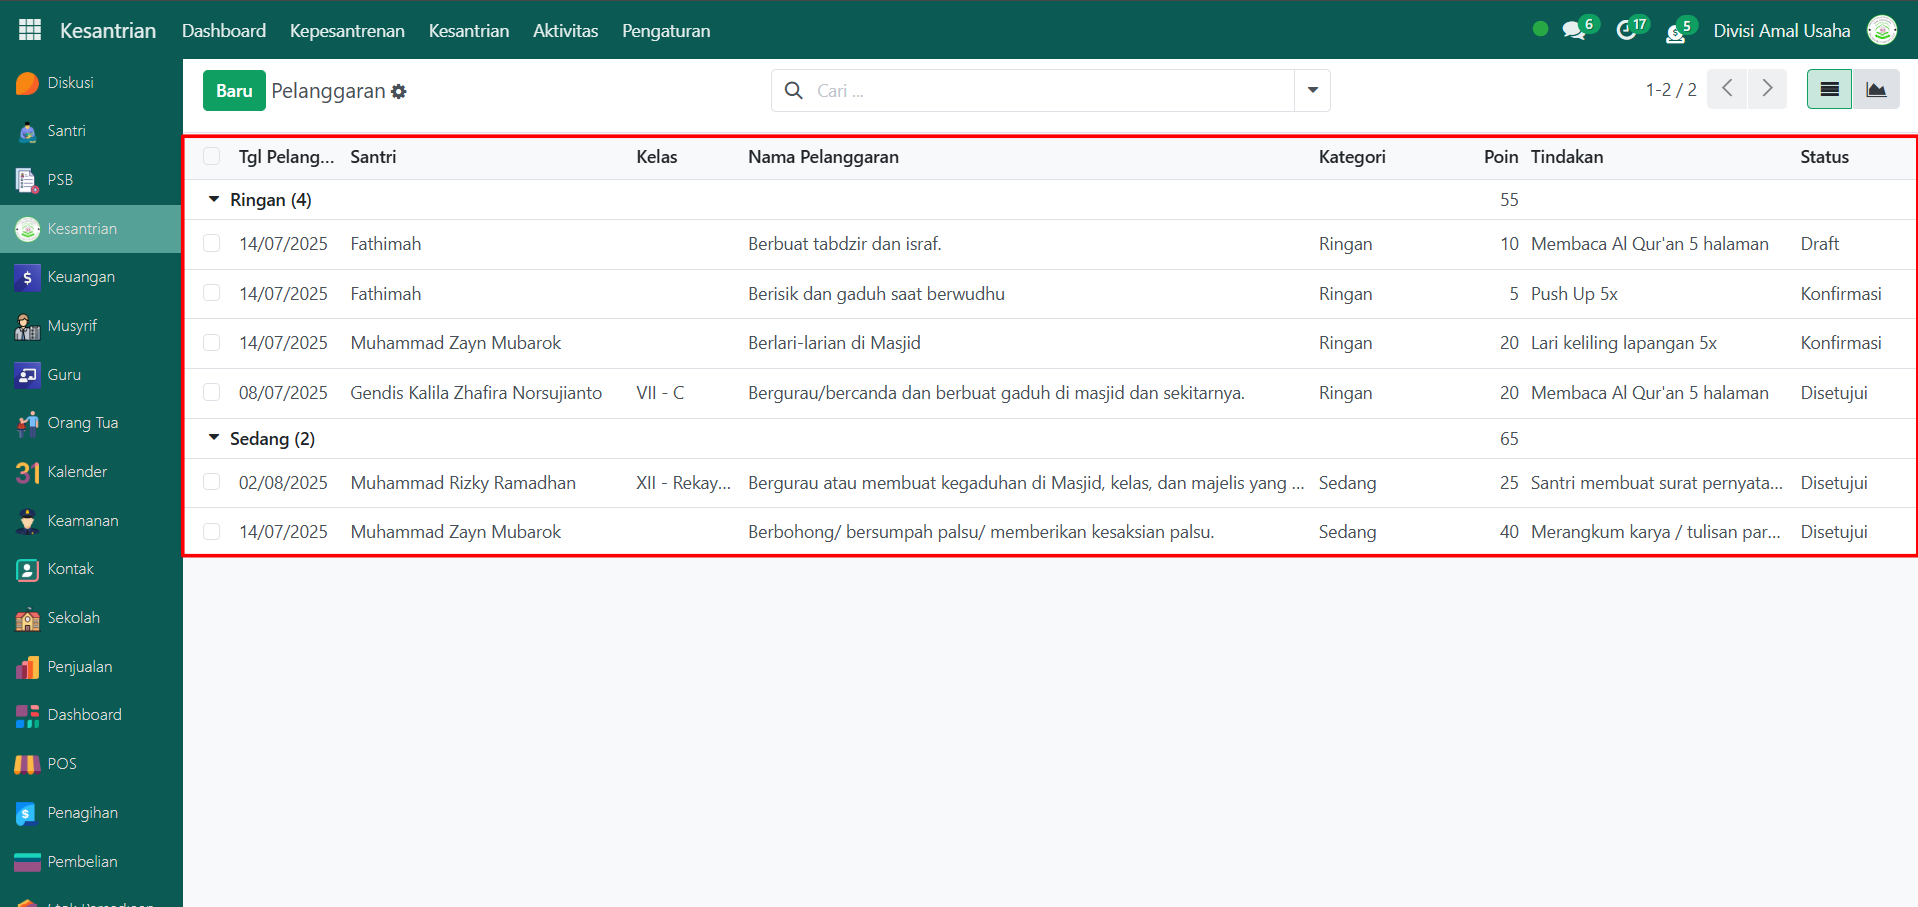Click the Baru button
Viewport: 1918px width, 907px height.
tap(234, 90)
